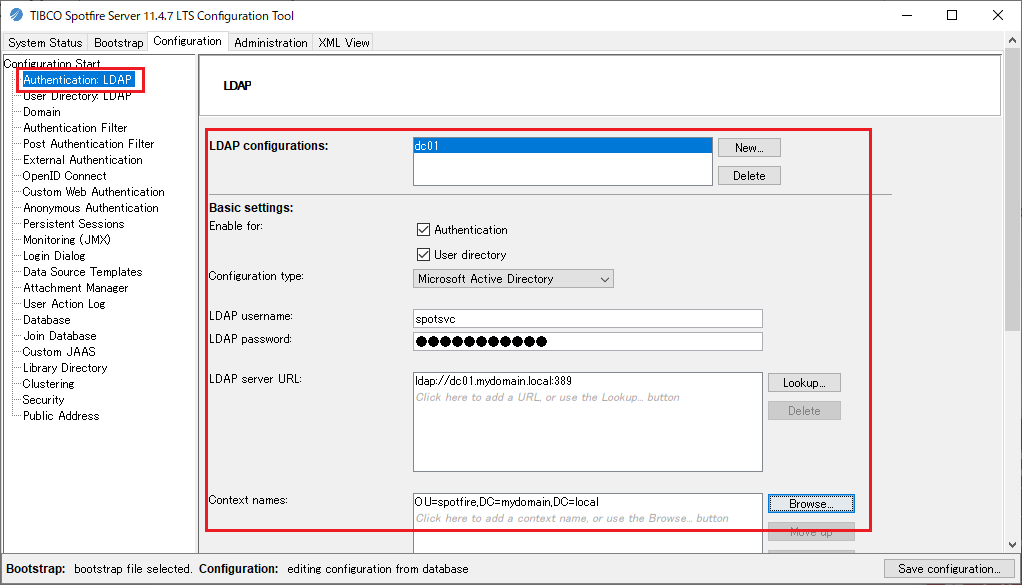Open Custom Web Authentication item
Image resolution: width=1022 pixels, height=585 pixels.
pyautogui.click(x=93, y=192)
